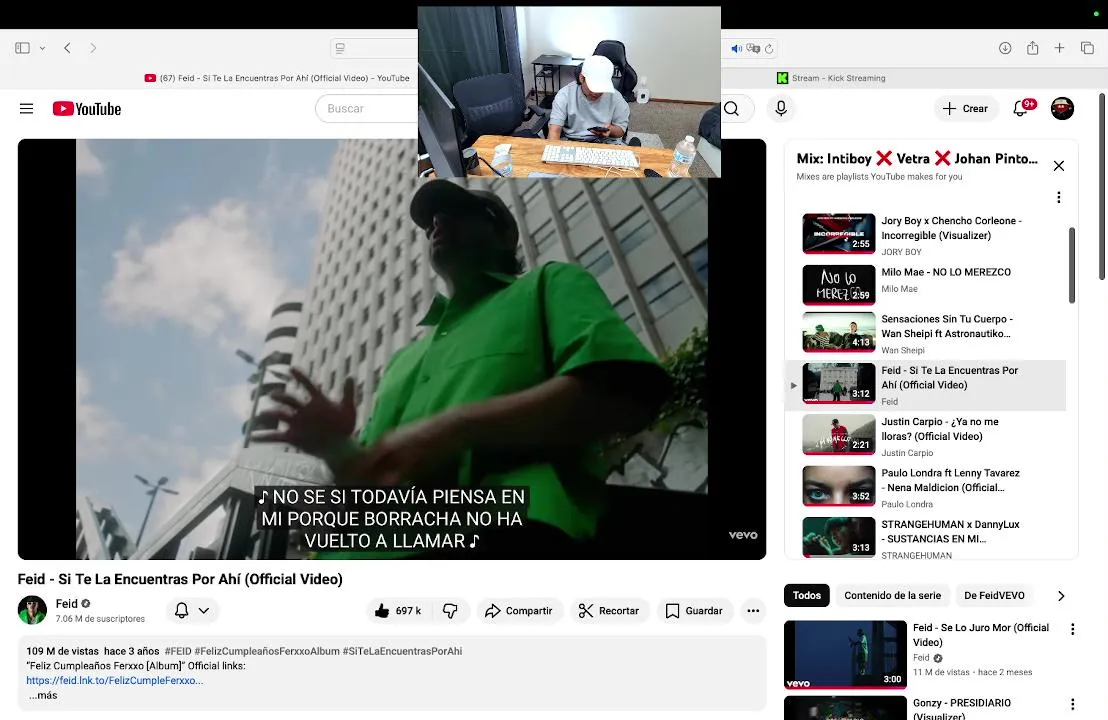Focus the Buscar search field
Screen dimensions: 1108x720
(367, 109)
